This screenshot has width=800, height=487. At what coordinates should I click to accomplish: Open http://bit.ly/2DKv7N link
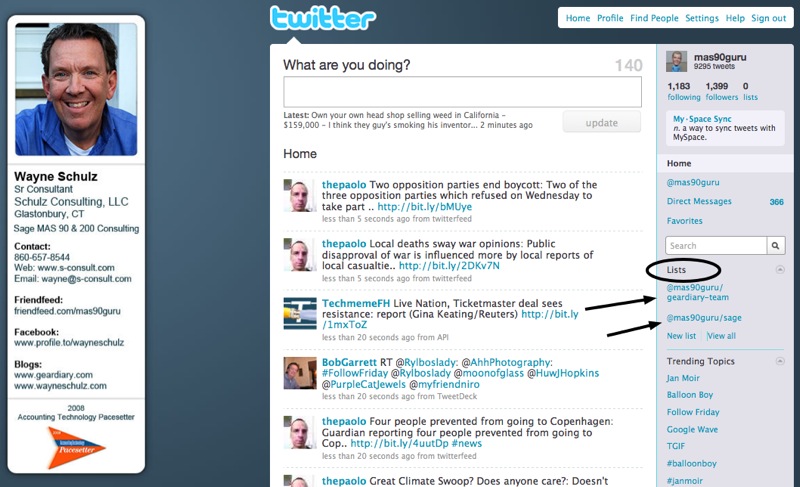coord(449,266)
